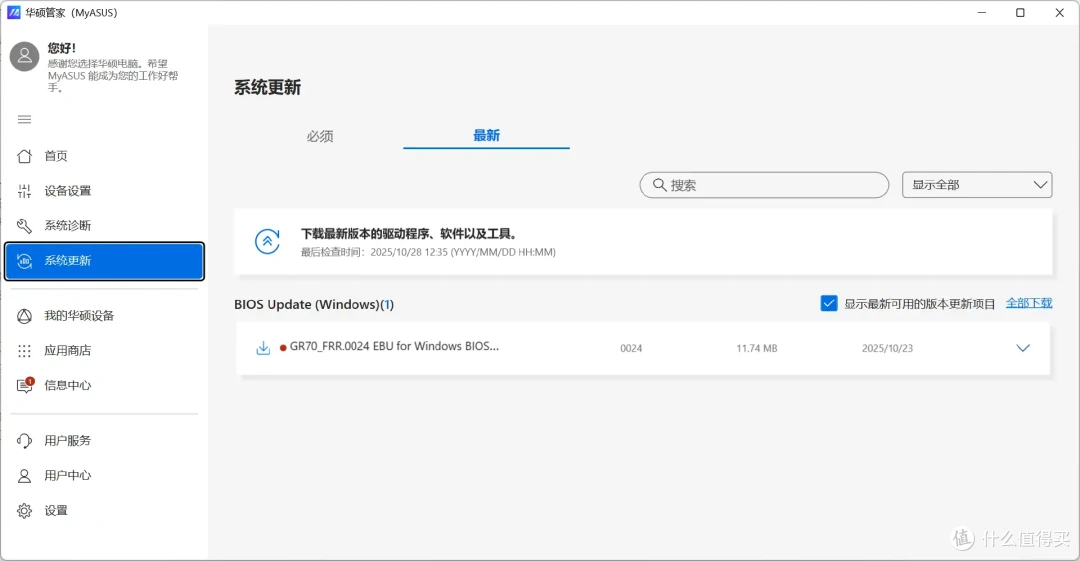The image size is (1080, 561).
Task: Click version 0024 cell
Action: [631, 348]
